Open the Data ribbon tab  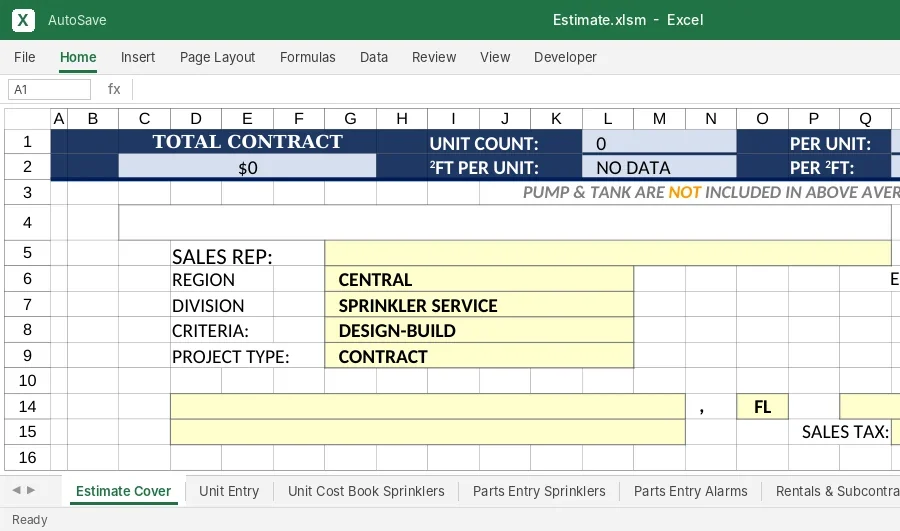coord(374,57)
